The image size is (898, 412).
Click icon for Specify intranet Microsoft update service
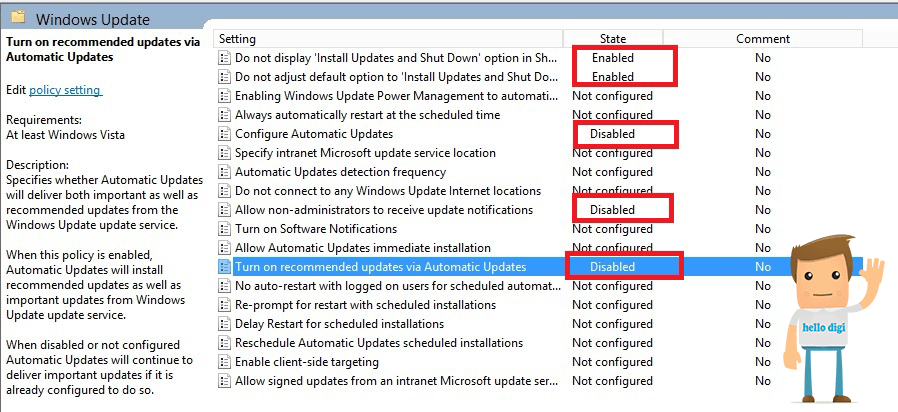click(224, 153)
